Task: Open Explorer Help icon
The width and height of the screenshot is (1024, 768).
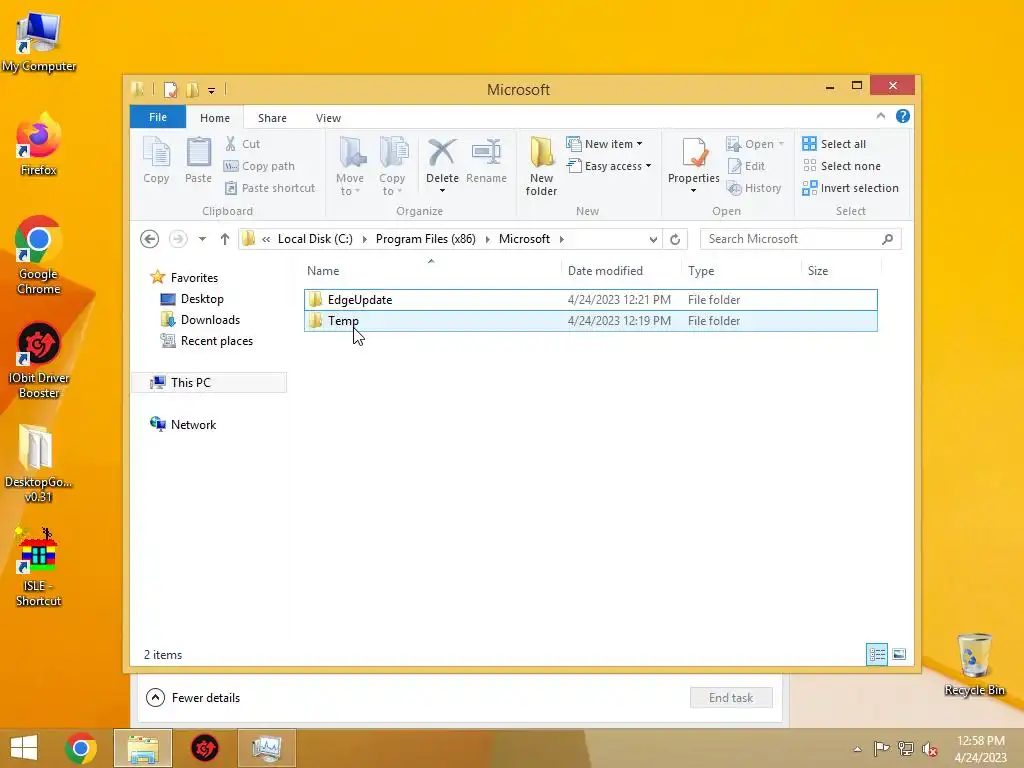Action: coord(903,116)
